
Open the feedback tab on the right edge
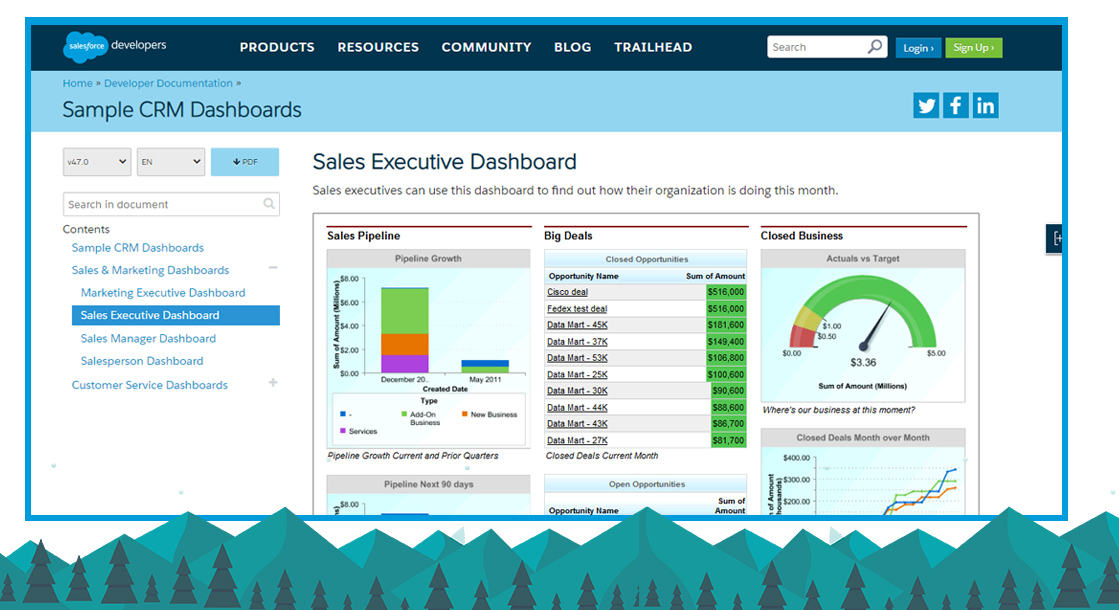click(x=1057, y=238)
